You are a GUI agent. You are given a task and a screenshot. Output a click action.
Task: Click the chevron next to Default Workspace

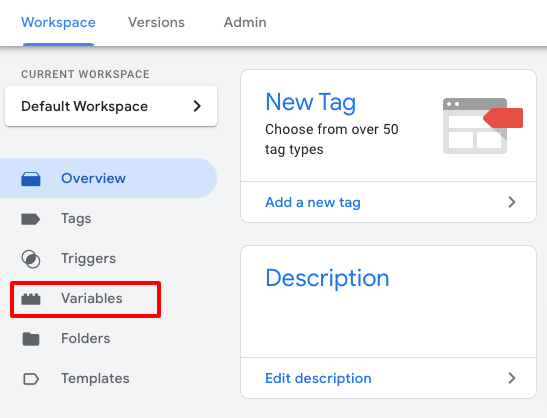coord(197,106)
